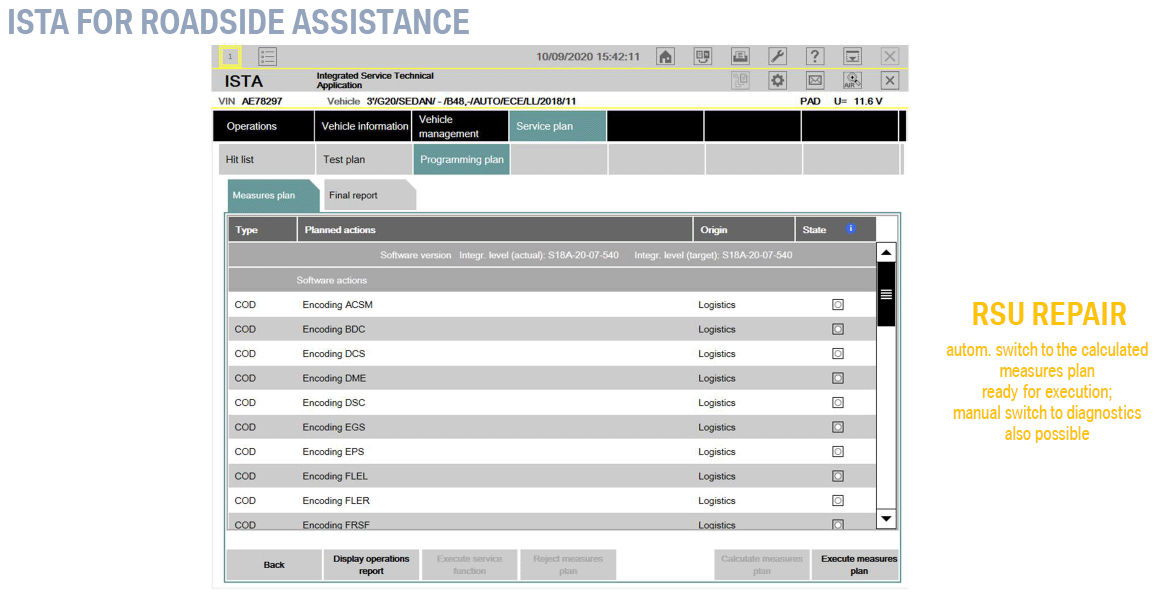Click Display operations report button
Viewport: 1157px width, 599px height.
[371, 565]
